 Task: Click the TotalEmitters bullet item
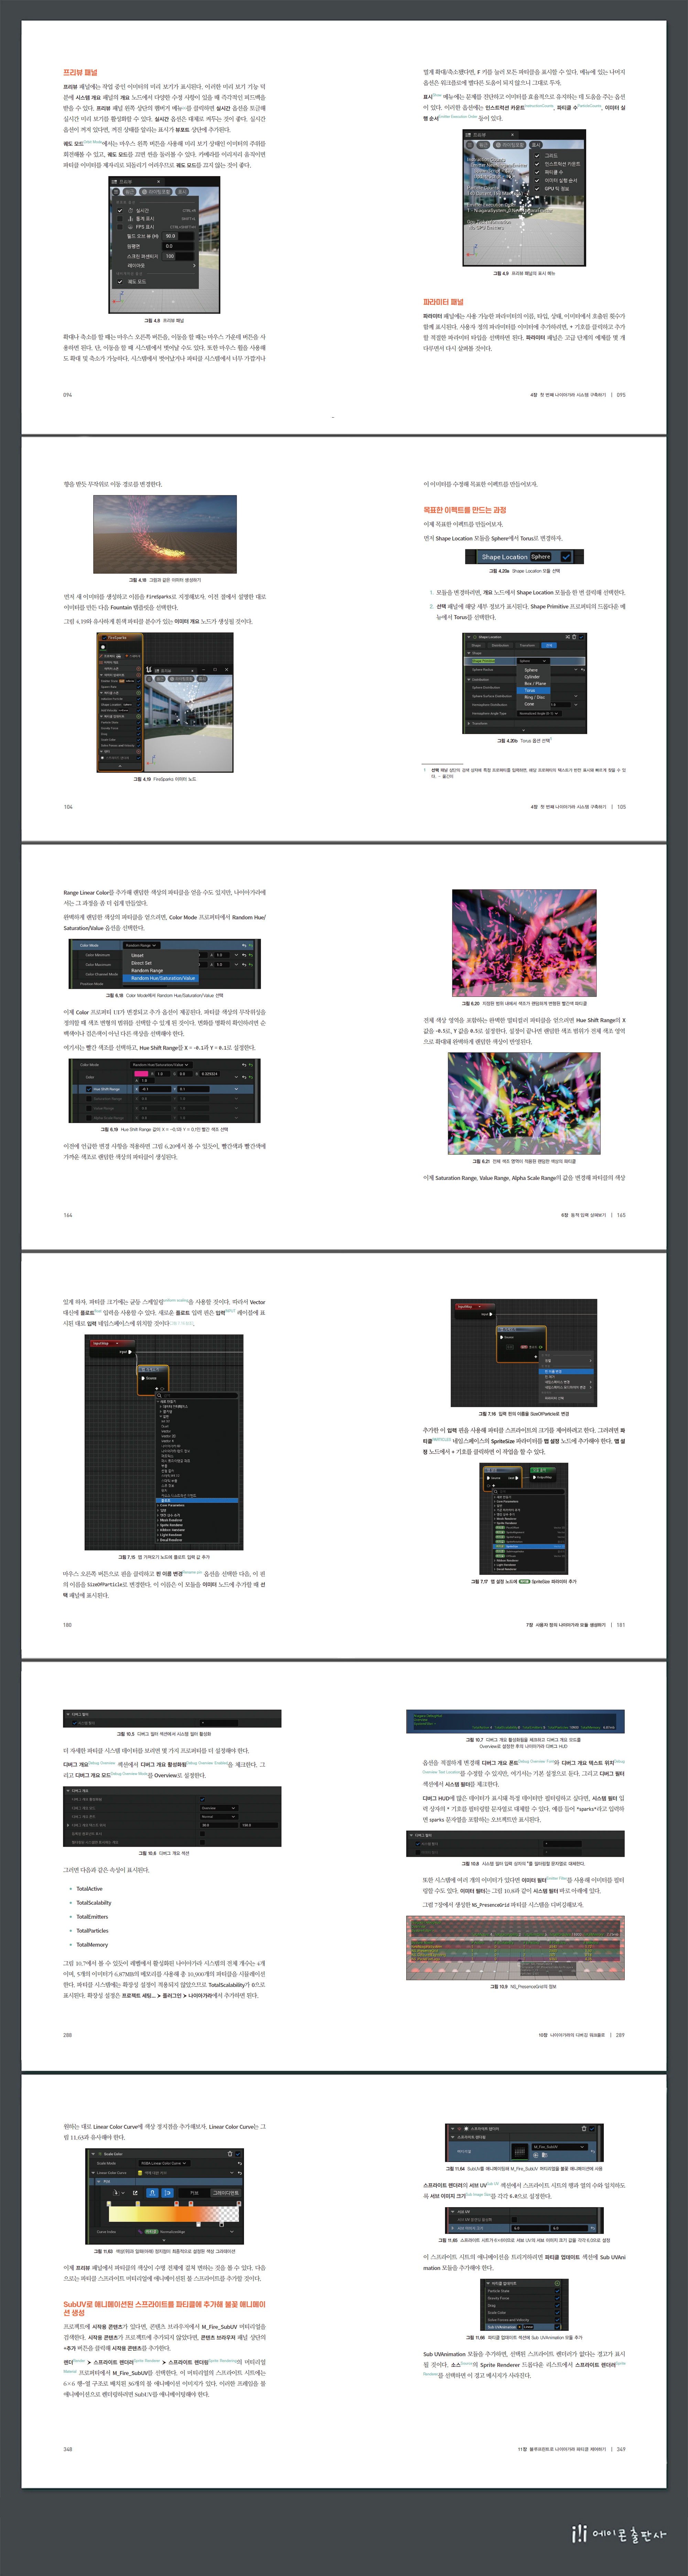pos(92,1917)
